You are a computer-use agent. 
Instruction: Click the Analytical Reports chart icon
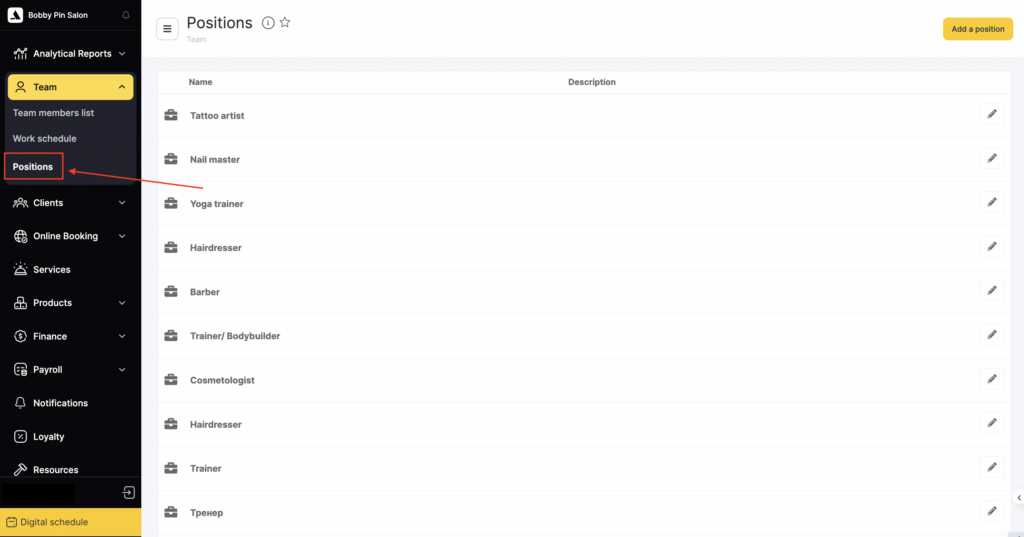pos(20,54)
